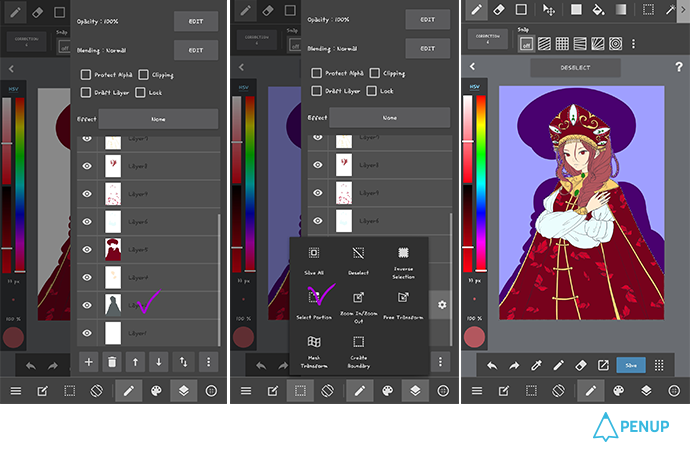Click back chevron in right panel
Image resolution: width=690 pixels, height=452 pixels.
472,66
